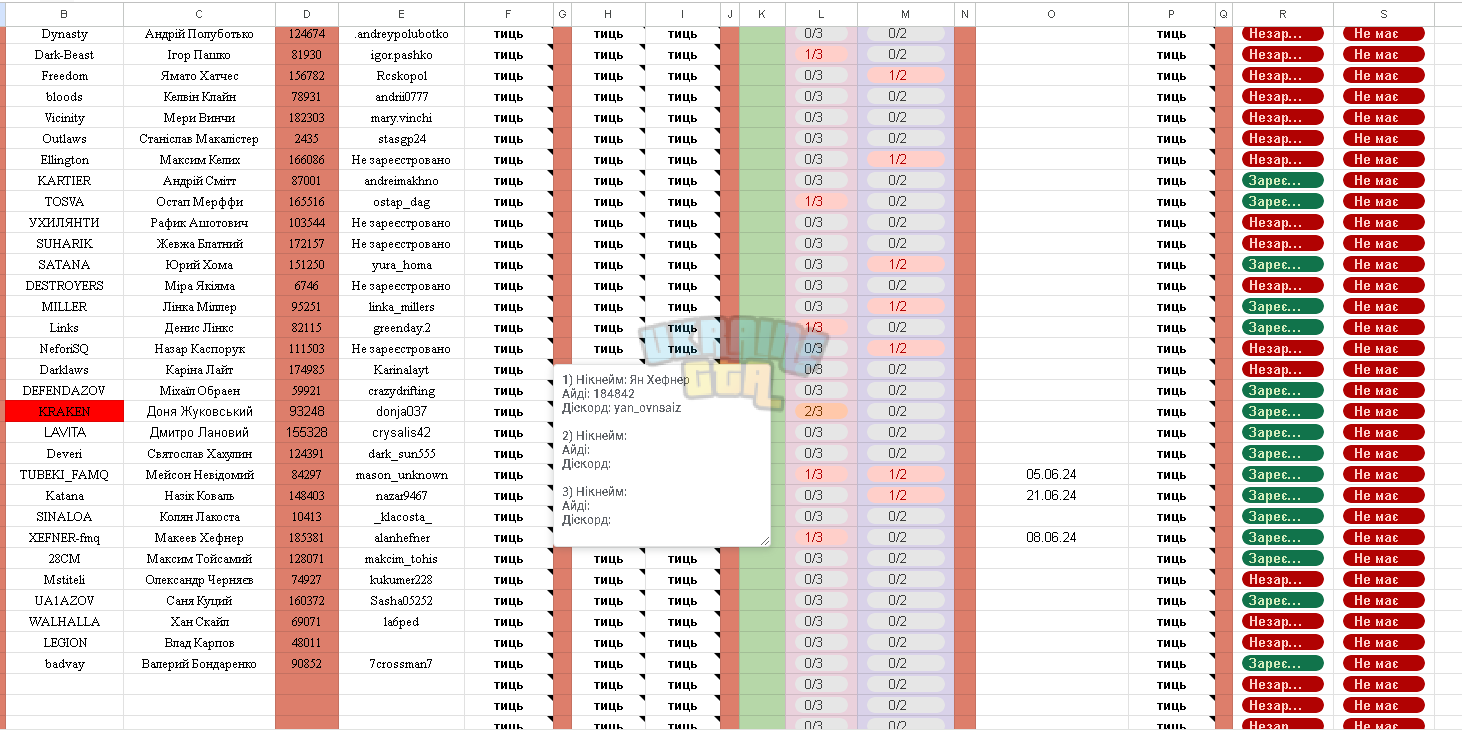Select the column O header

coord(1052,14)
